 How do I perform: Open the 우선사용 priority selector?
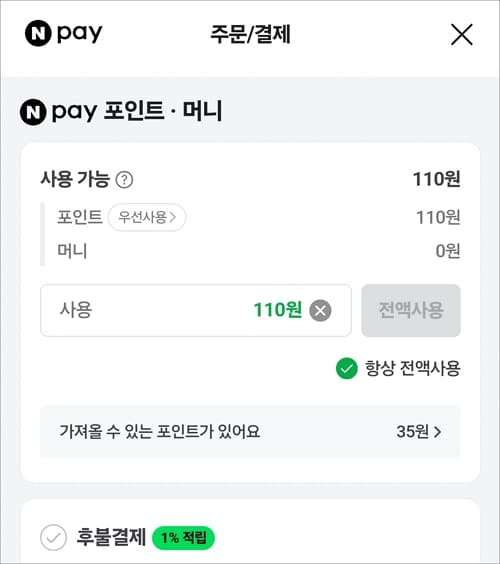(147, 217)
